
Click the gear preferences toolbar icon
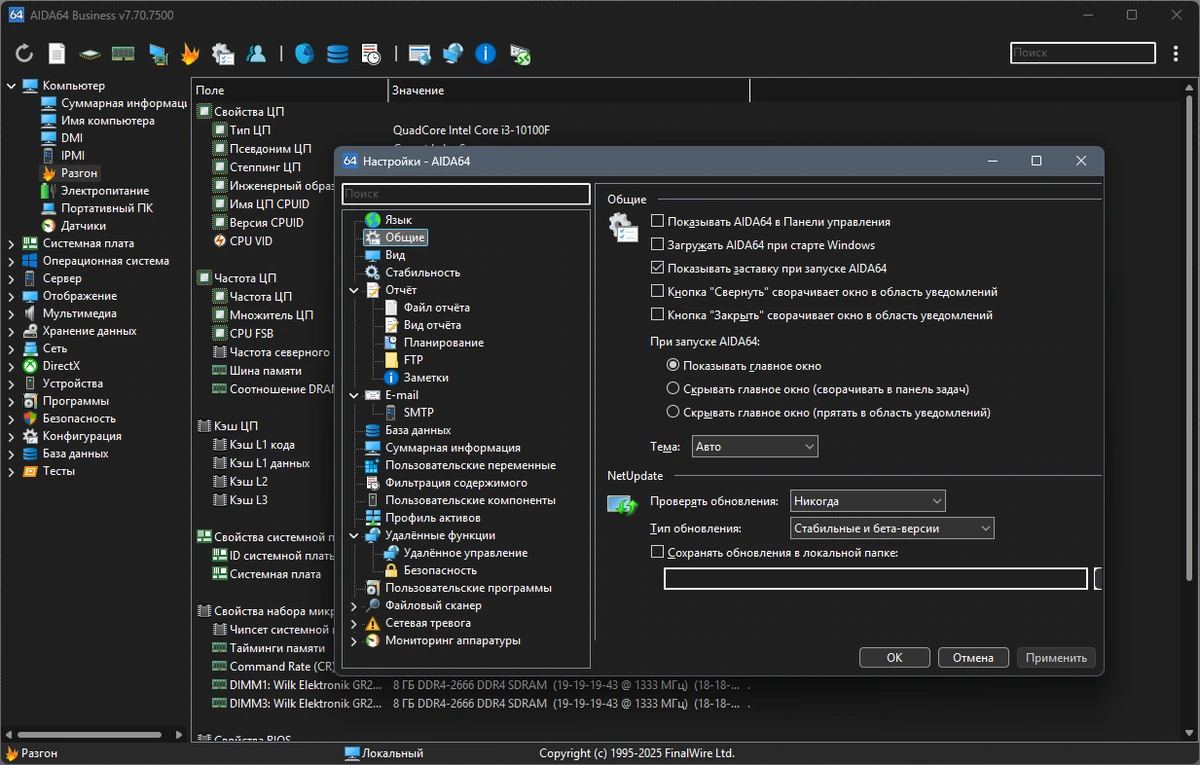tap(222, 54)
